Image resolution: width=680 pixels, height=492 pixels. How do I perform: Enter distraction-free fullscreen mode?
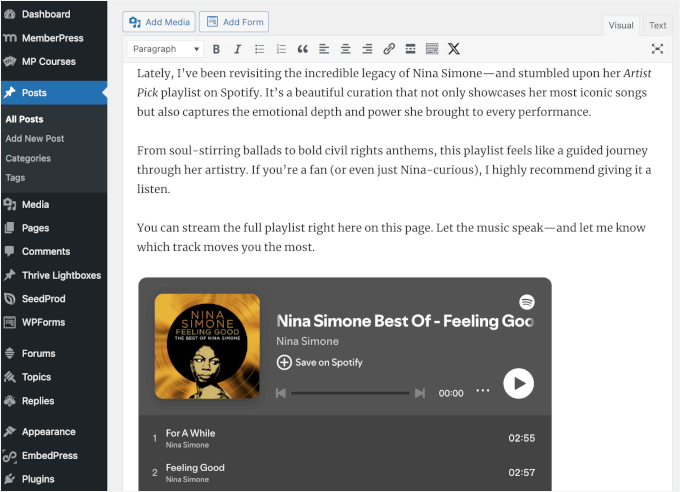[x=657, y=49]
